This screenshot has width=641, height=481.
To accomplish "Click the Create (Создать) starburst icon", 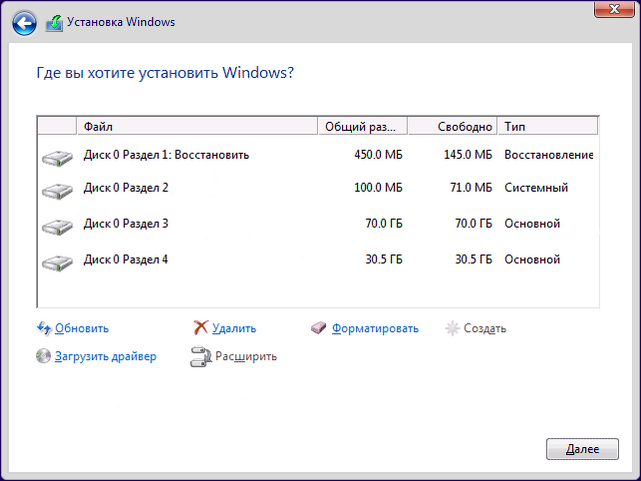I will pyautogui.click(x=452, y=328).
